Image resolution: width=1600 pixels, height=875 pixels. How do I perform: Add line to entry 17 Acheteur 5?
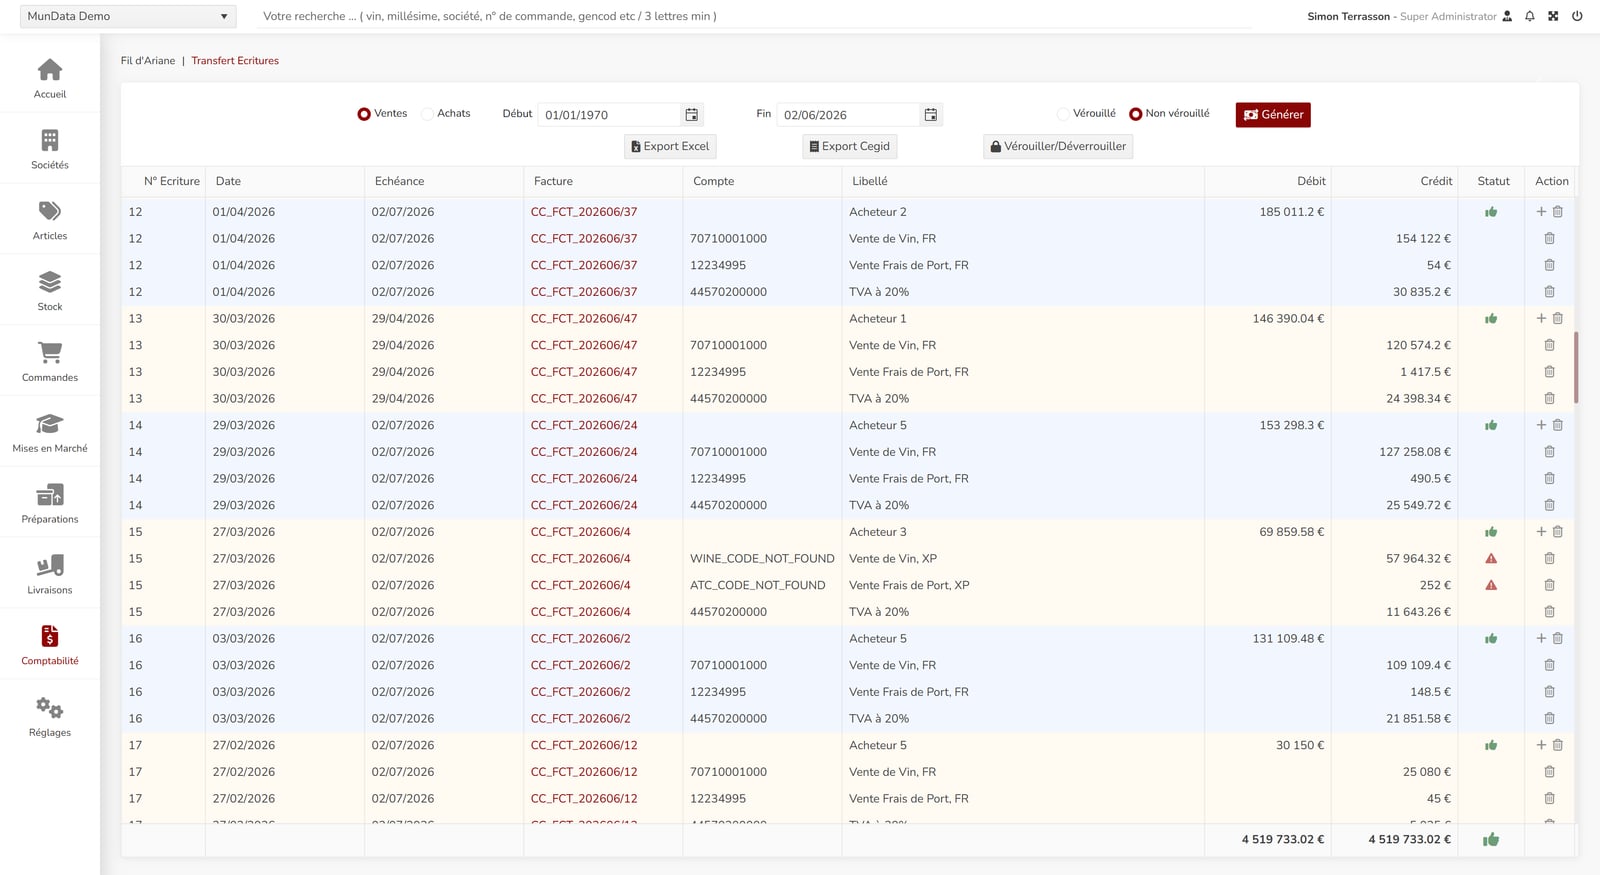1541,745
